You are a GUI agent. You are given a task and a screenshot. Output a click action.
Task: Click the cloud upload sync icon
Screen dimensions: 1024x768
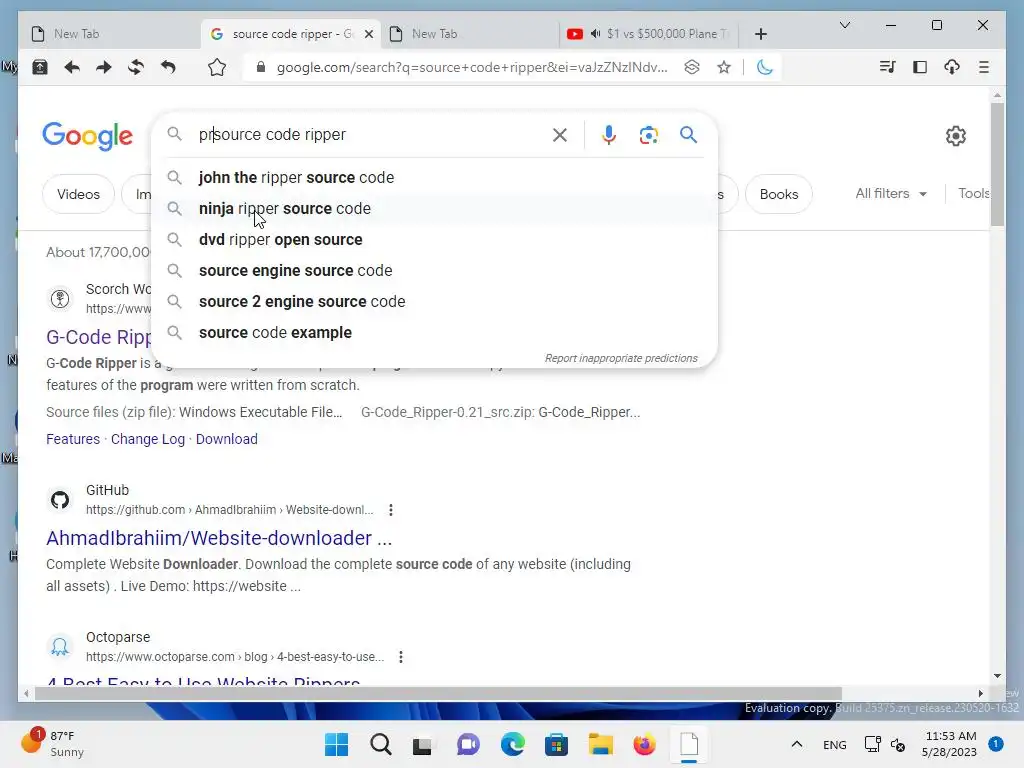952,67
